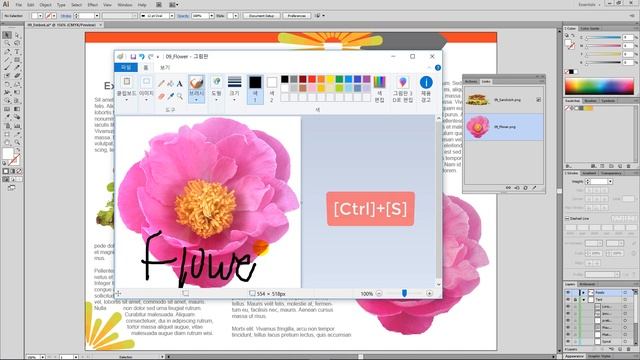This screenshot has height=360, width=640.
Task: Open the File tab in Paint
Action: point(126,68)
